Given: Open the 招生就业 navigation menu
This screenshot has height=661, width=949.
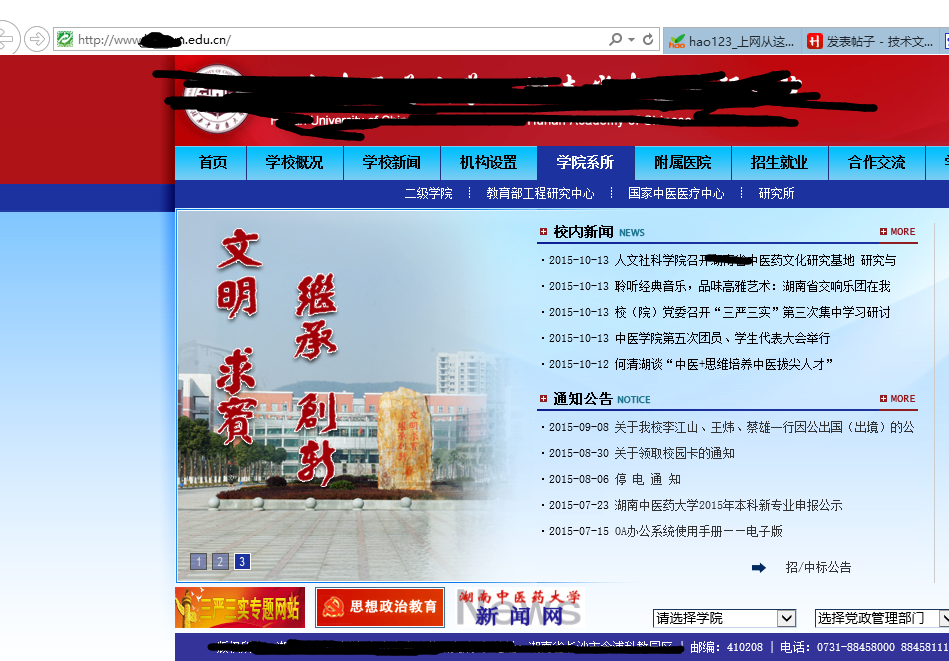Looking at the screenshot, I should point(780,162).
